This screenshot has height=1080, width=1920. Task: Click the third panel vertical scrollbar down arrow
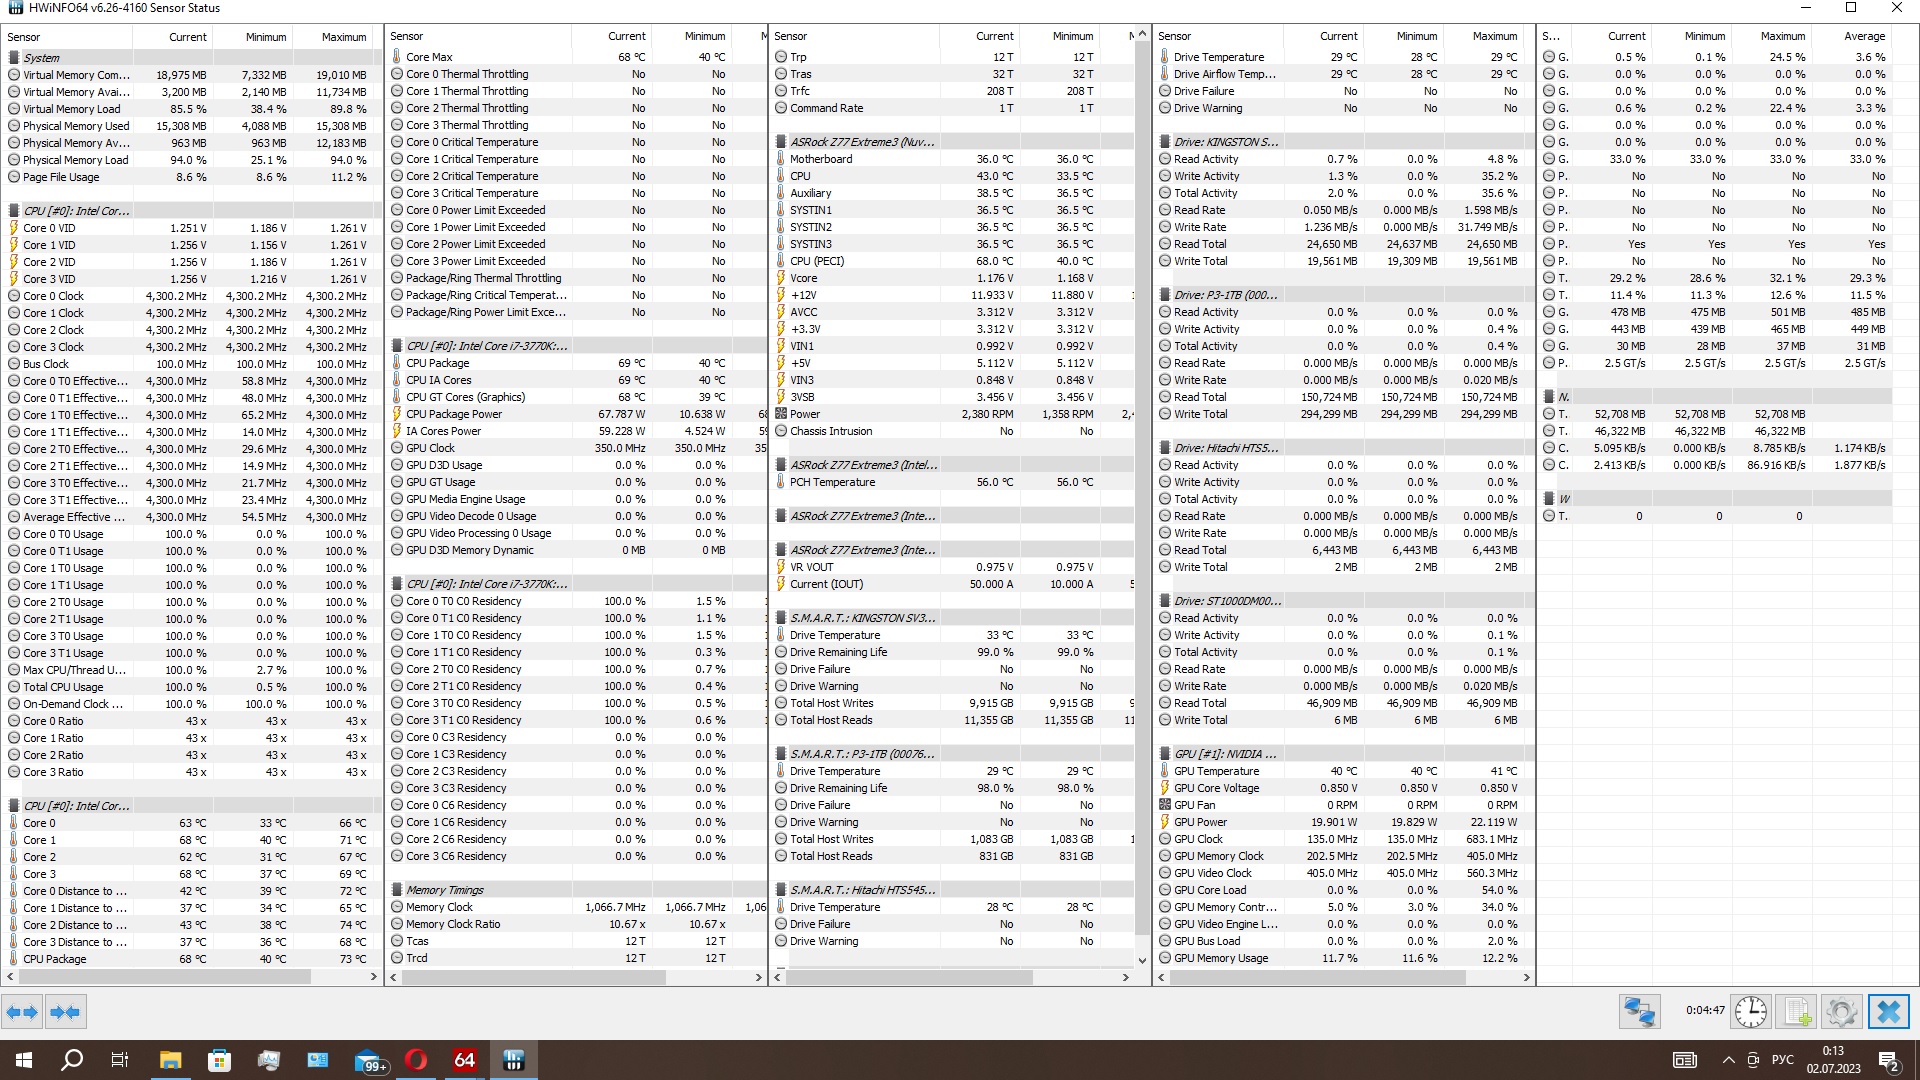click(x=1143, y=960)
